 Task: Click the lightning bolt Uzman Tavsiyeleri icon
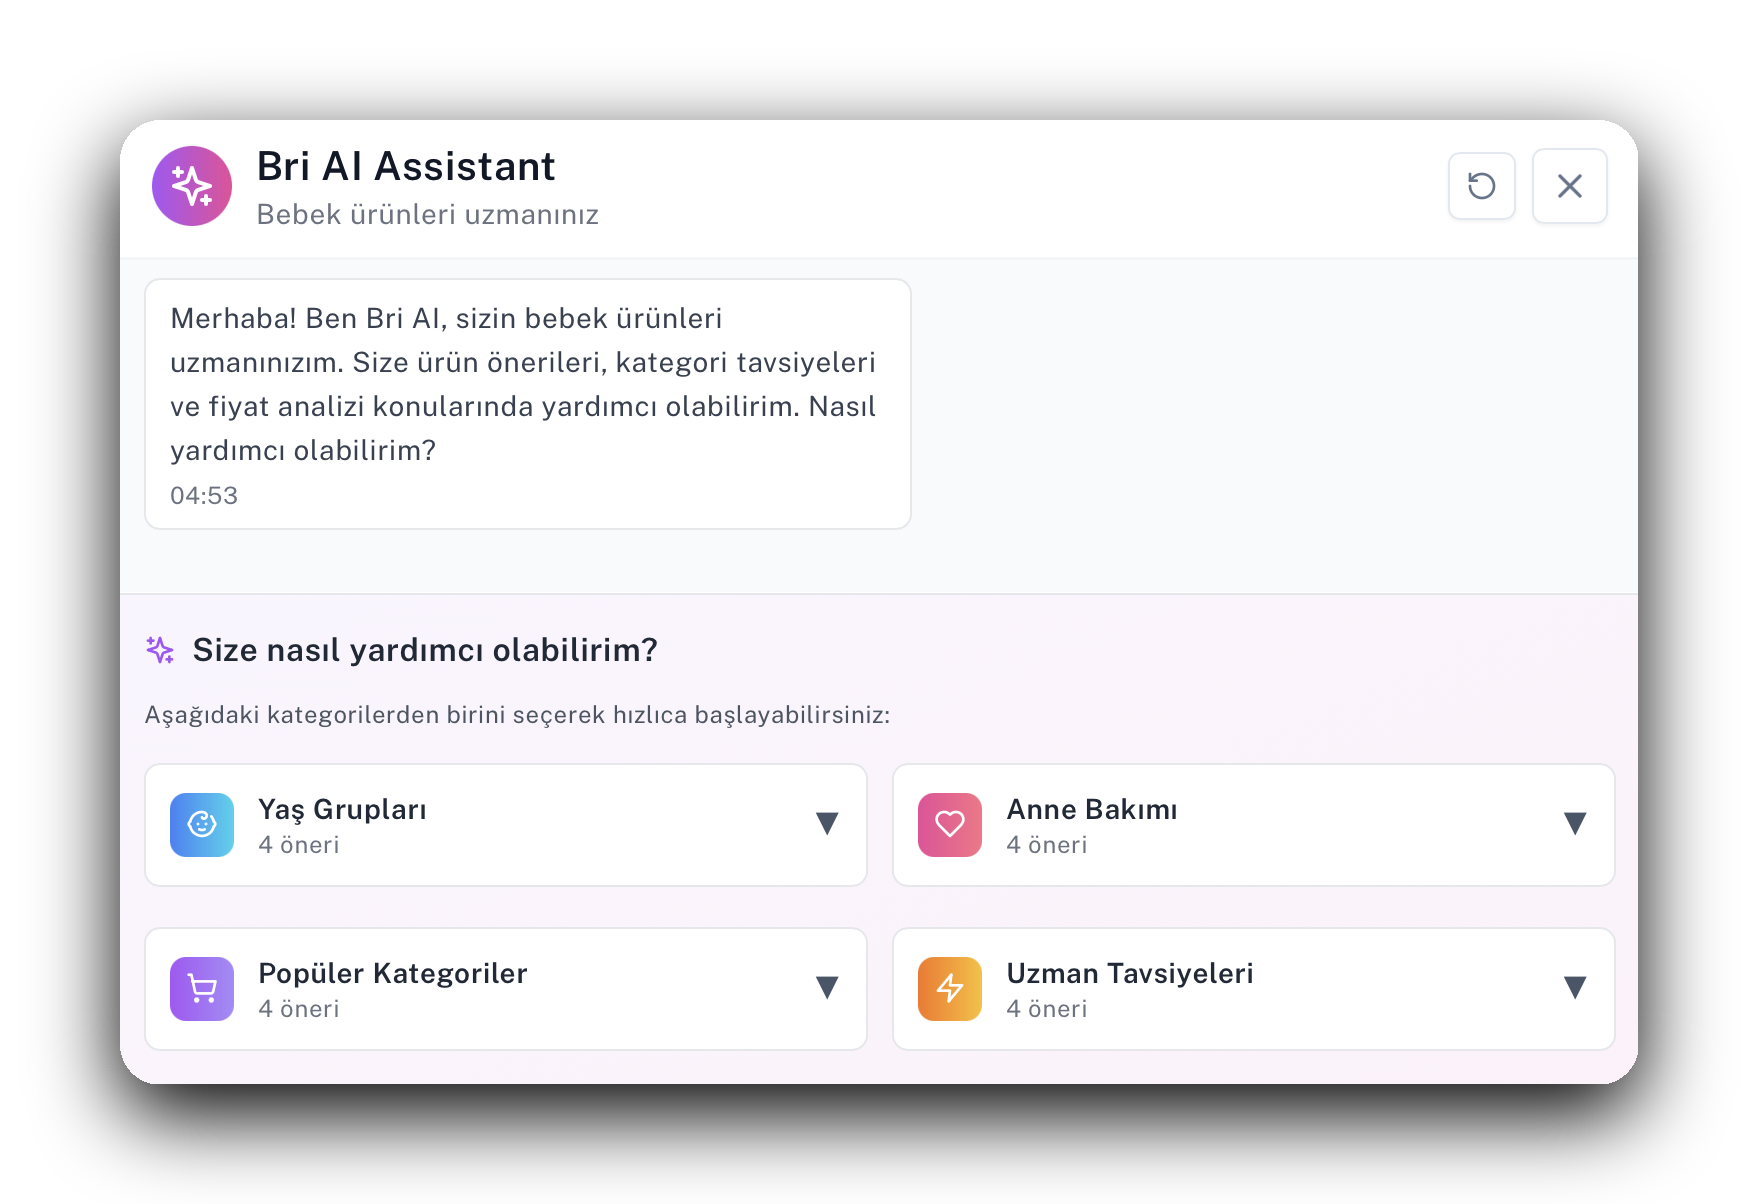tap(950, 989)
